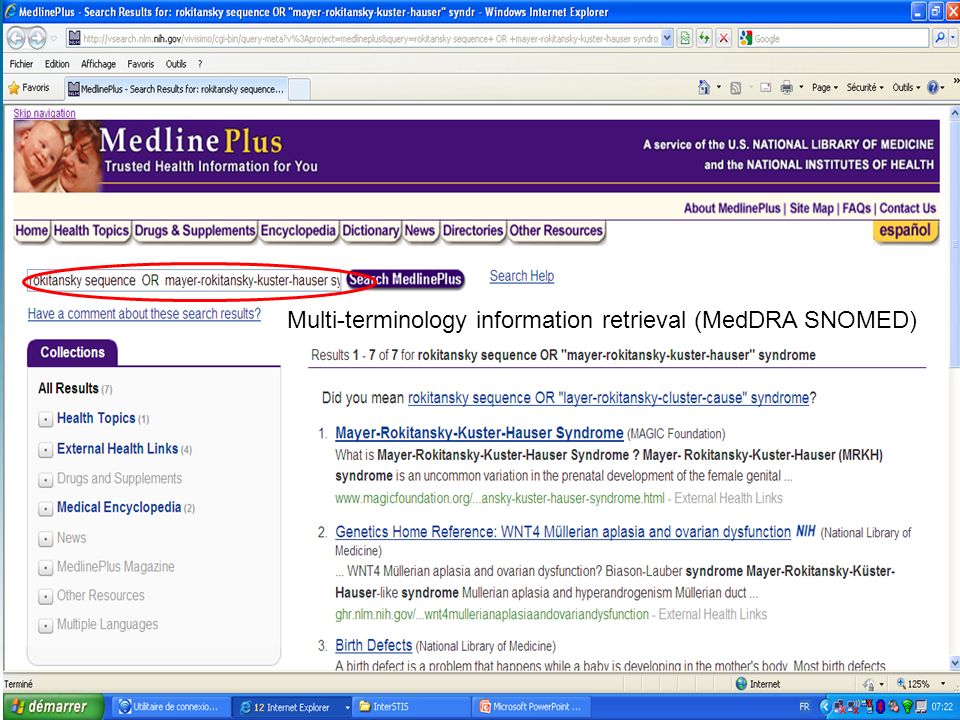Toggle the News collection box
The height and width of the screenshot is (720, 960).
pos(45,539)
